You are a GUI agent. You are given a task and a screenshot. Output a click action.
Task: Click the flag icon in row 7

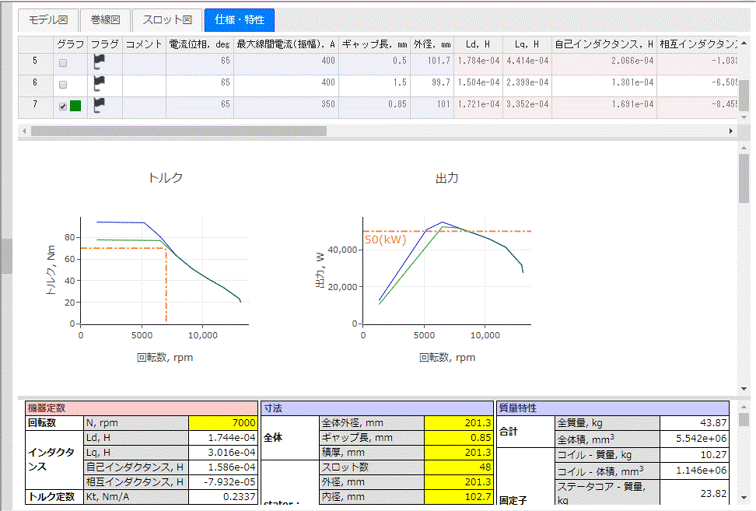(x=99, y=106)
